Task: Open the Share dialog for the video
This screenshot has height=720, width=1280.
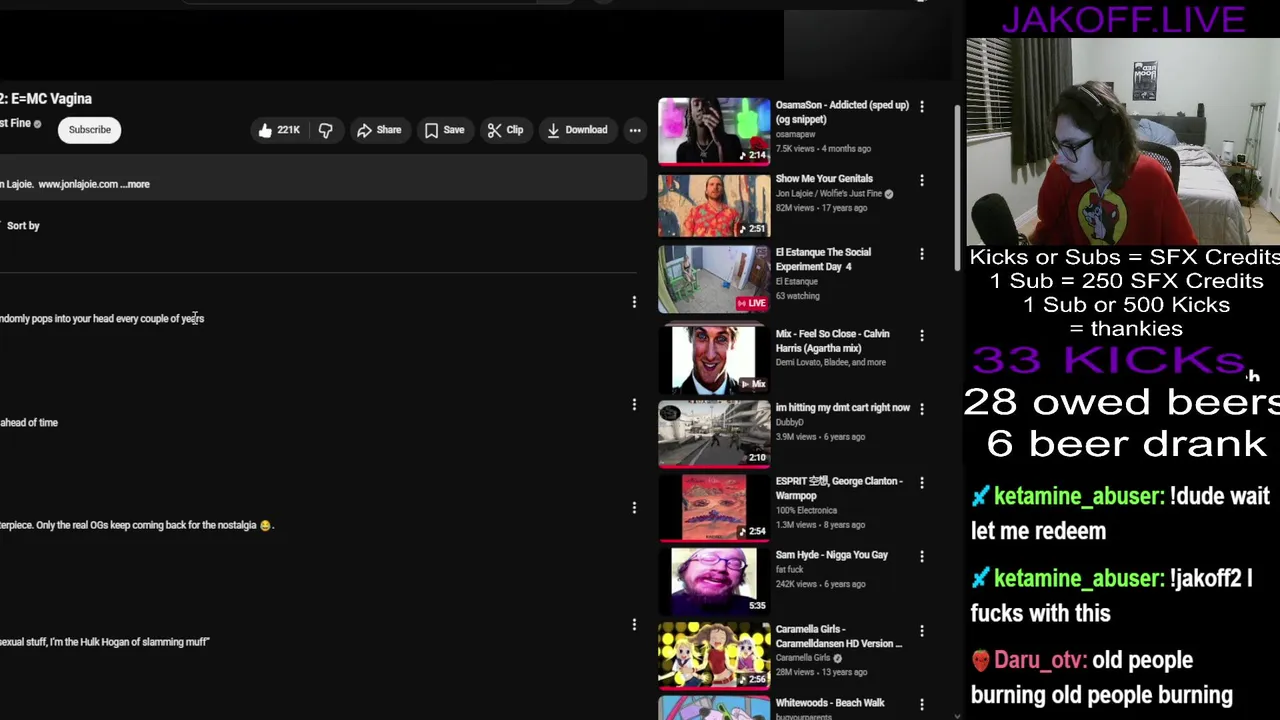Action: point(379,130)
